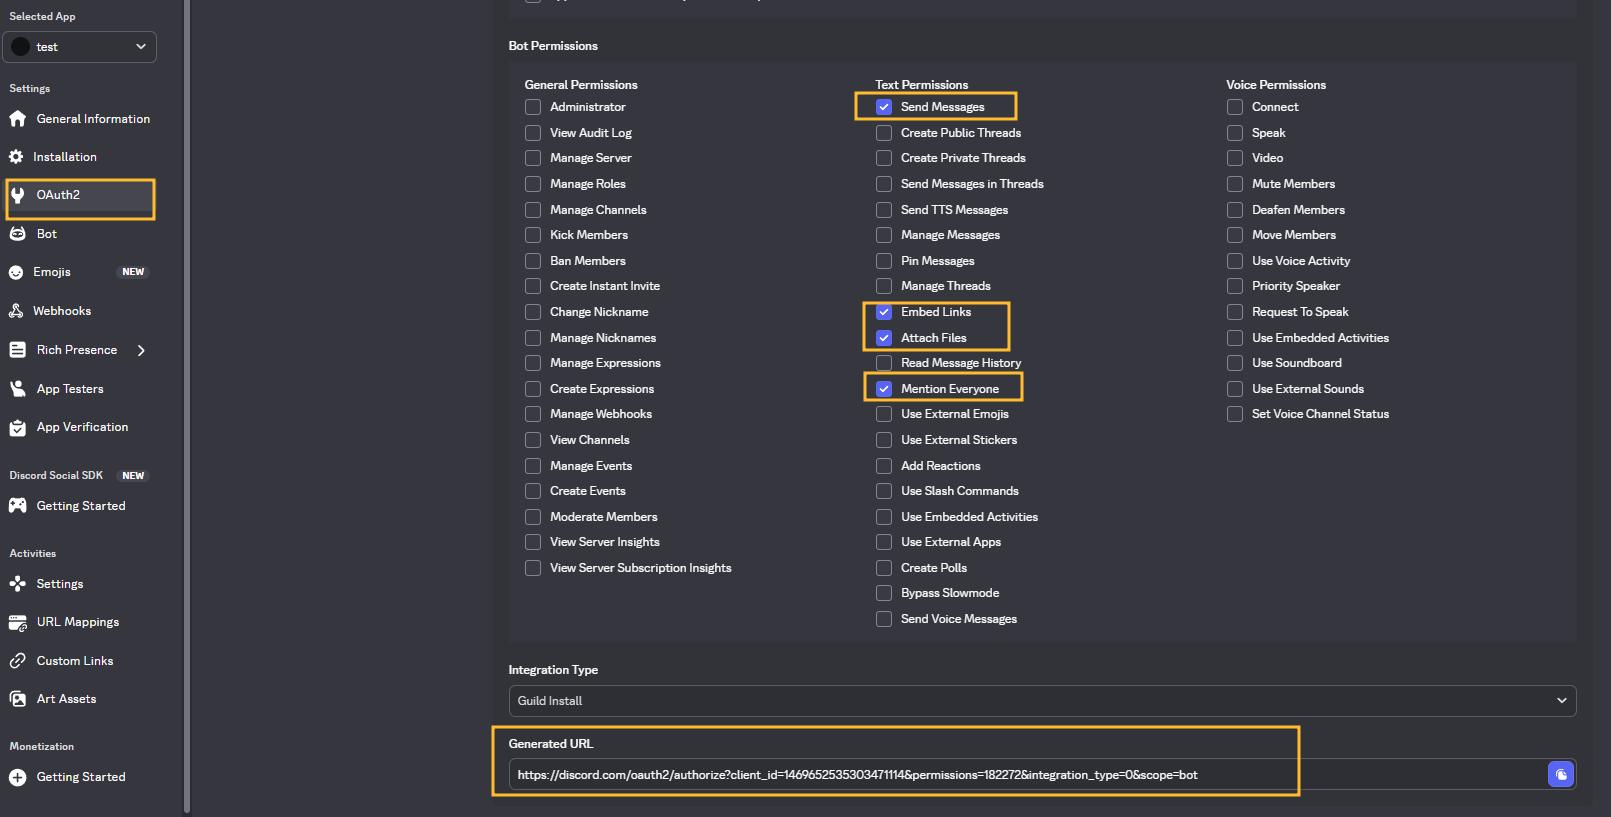Open App Testers in the sidebar

[70, 389]
